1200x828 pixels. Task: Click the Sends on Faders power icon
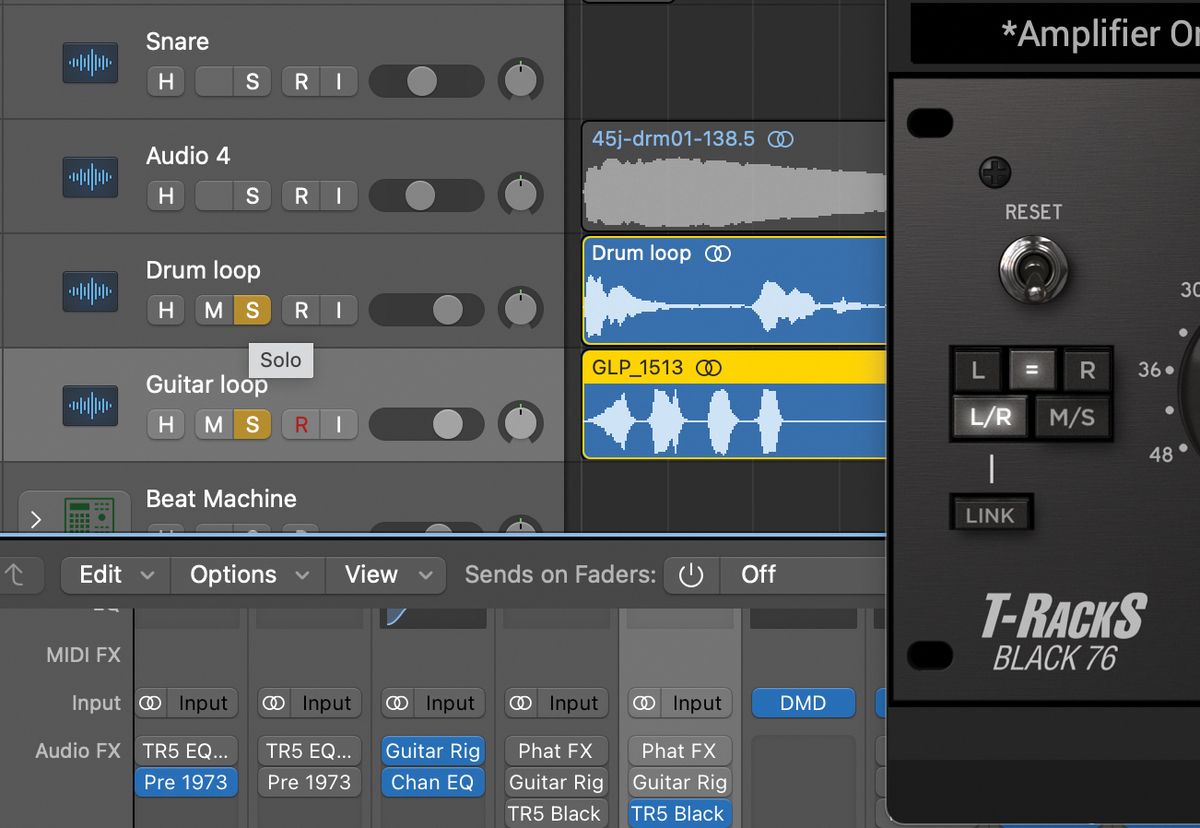click(x=691, y=574)
